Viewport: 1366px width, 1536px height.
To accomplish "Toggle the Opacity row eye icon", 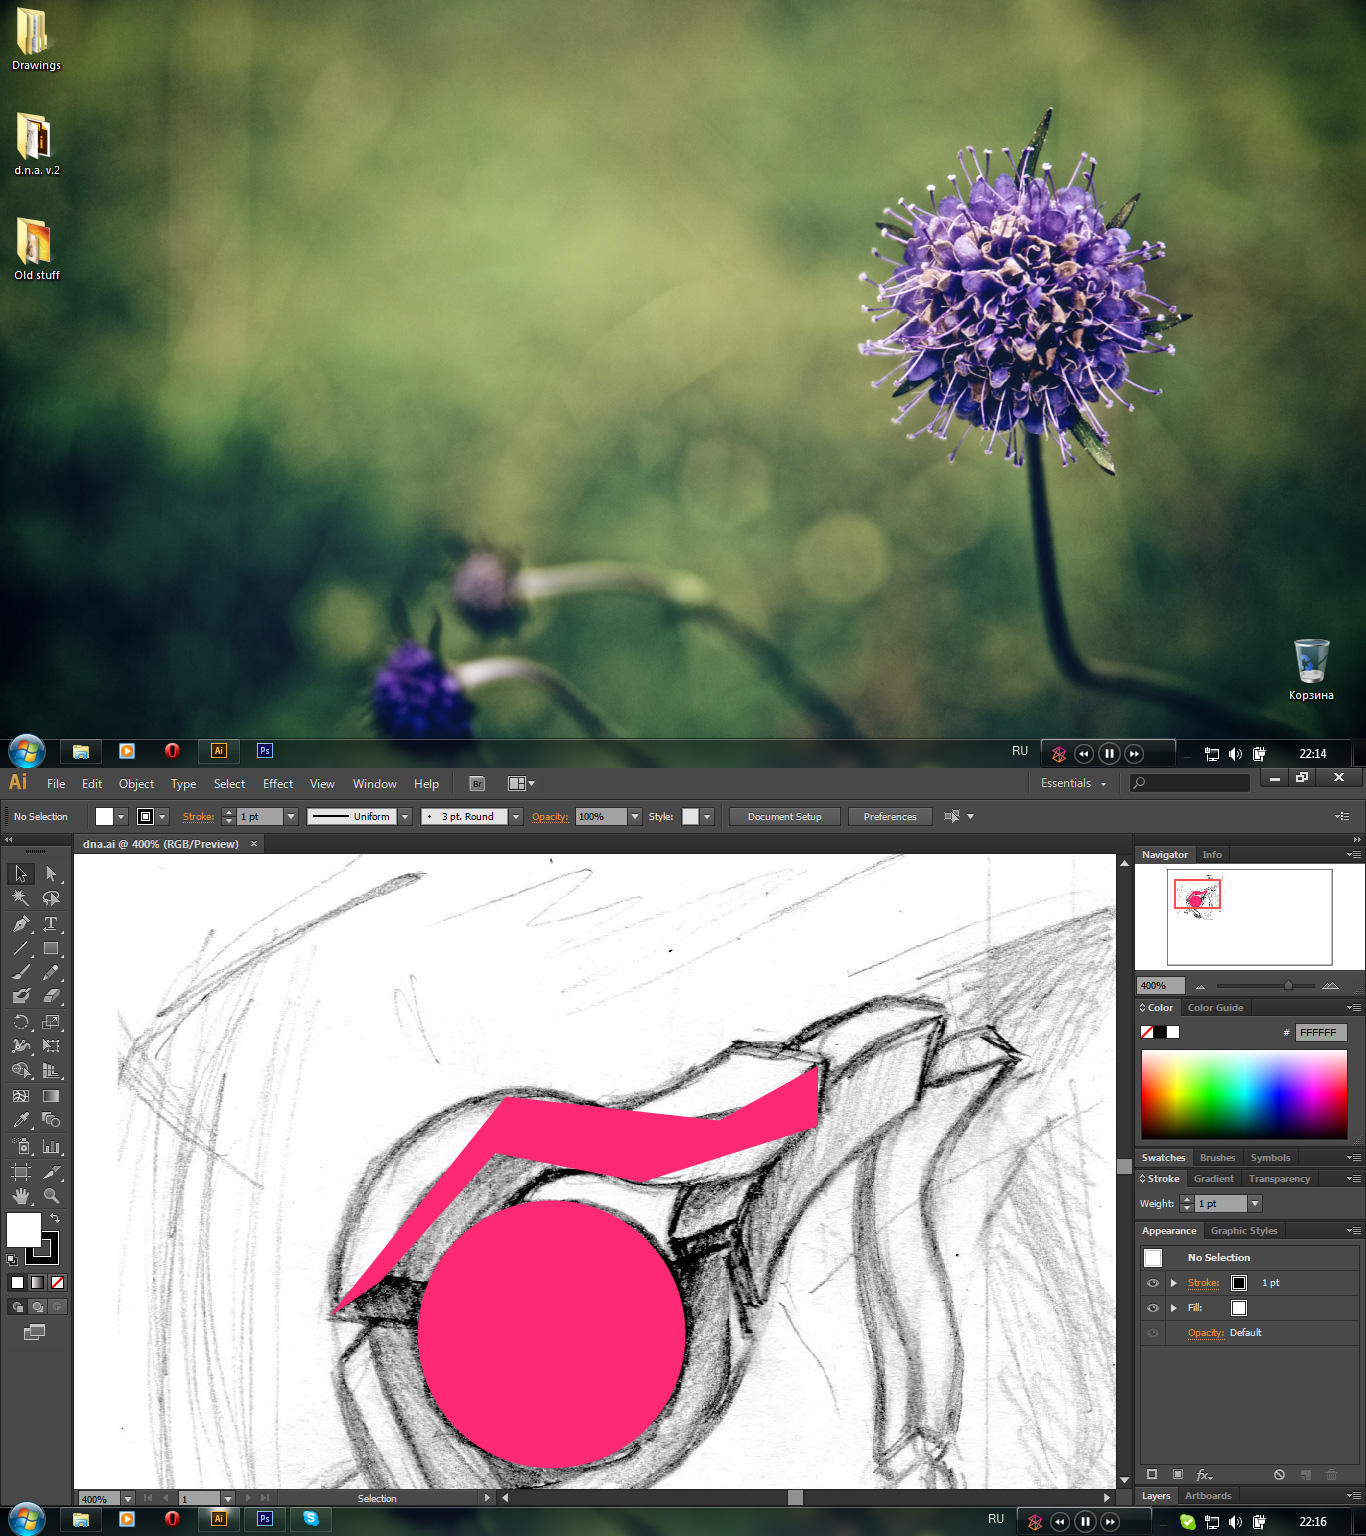I will pyautogui.click(x=1153, y=1333).
